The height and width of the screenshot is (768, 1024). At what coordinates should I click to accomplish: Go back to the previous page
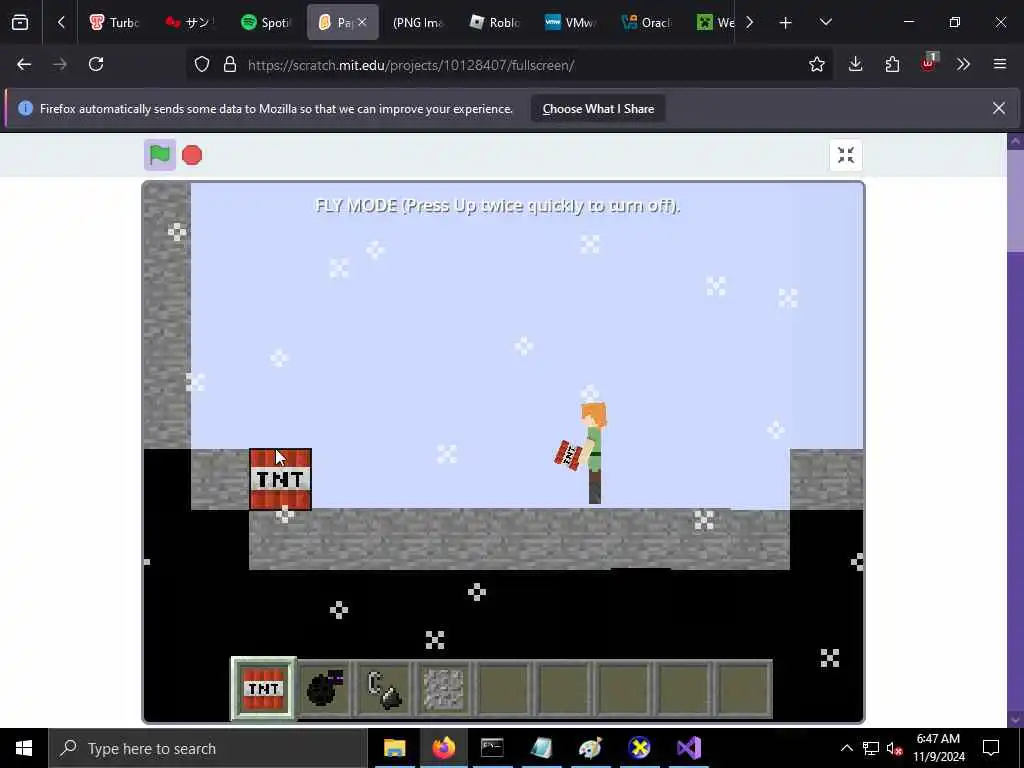(24, 64)
